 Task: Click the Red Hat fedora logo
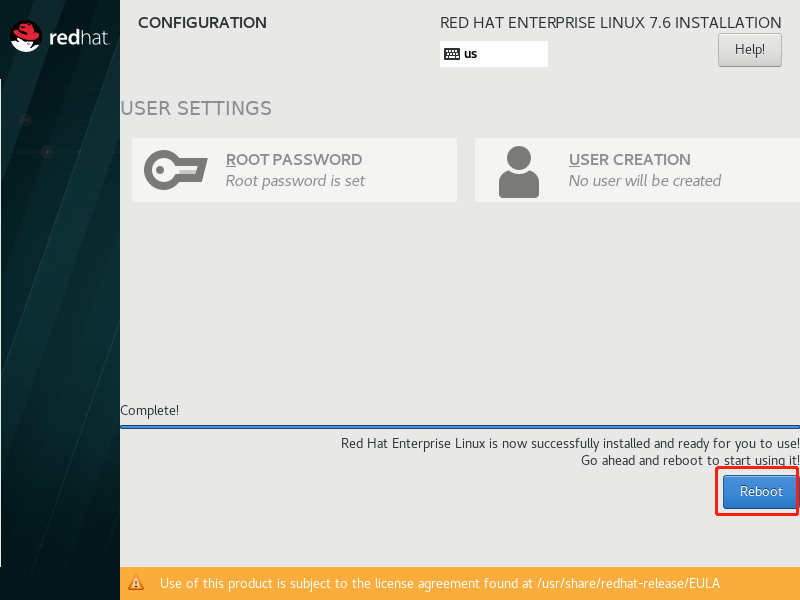[26, 36]
